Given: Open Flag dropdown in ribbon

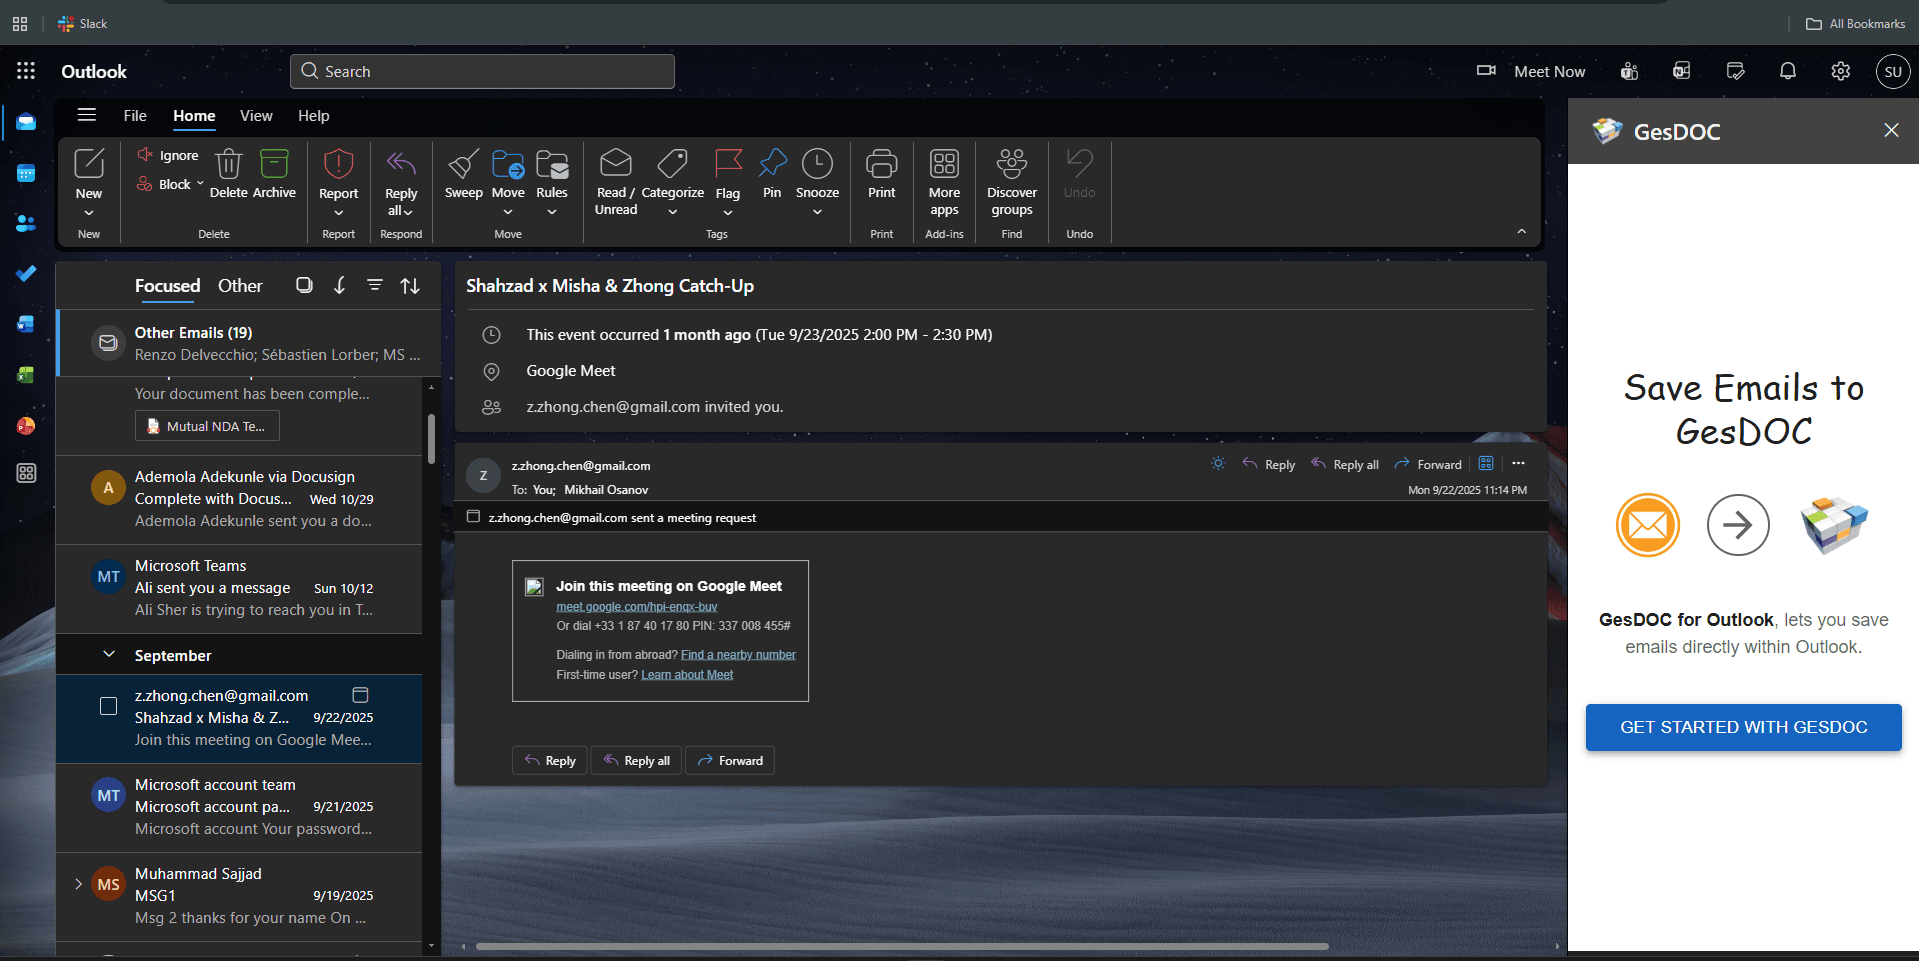Looking at the screenshot, I should (728, 212).
